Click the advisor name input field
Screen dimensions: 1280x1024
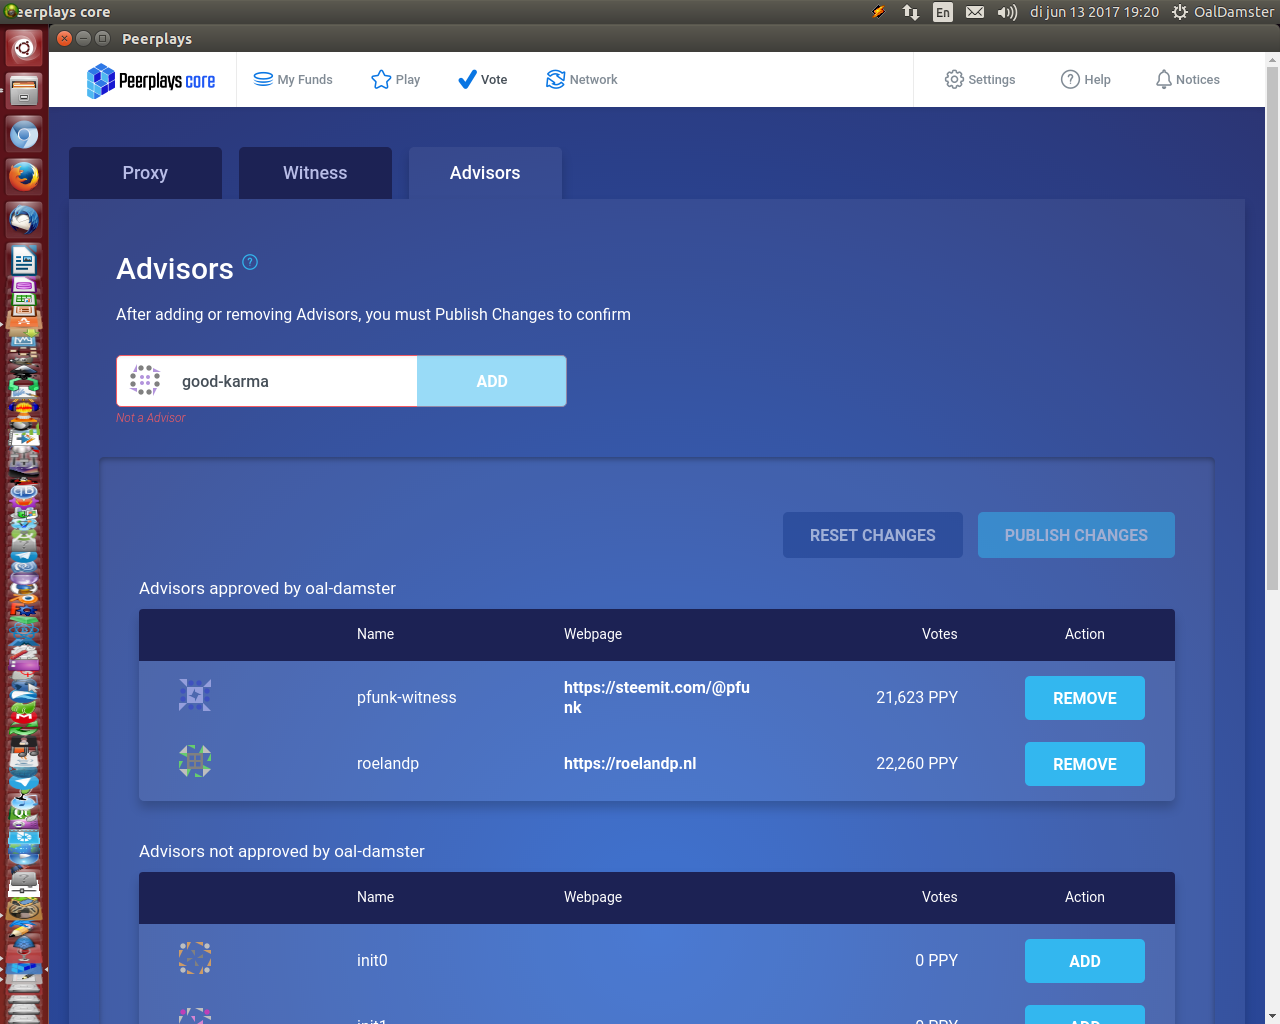tap(267, 381)
